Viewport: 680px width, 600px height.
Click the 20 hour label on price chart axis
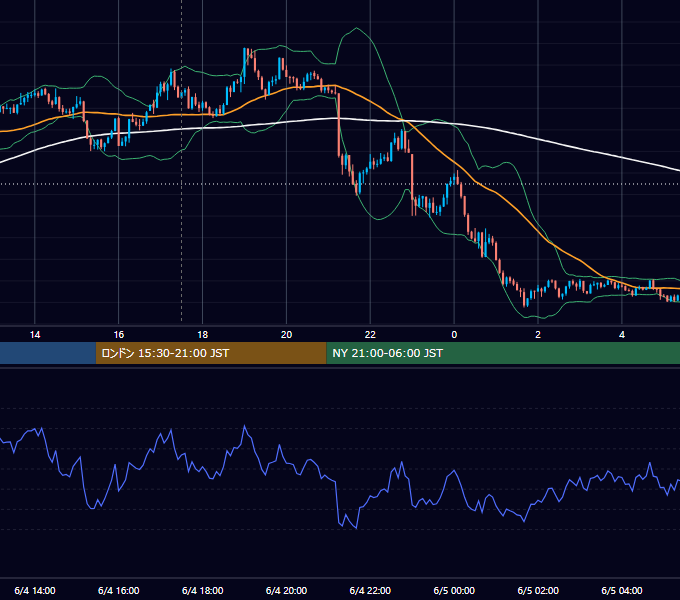[x=286, y=335]
